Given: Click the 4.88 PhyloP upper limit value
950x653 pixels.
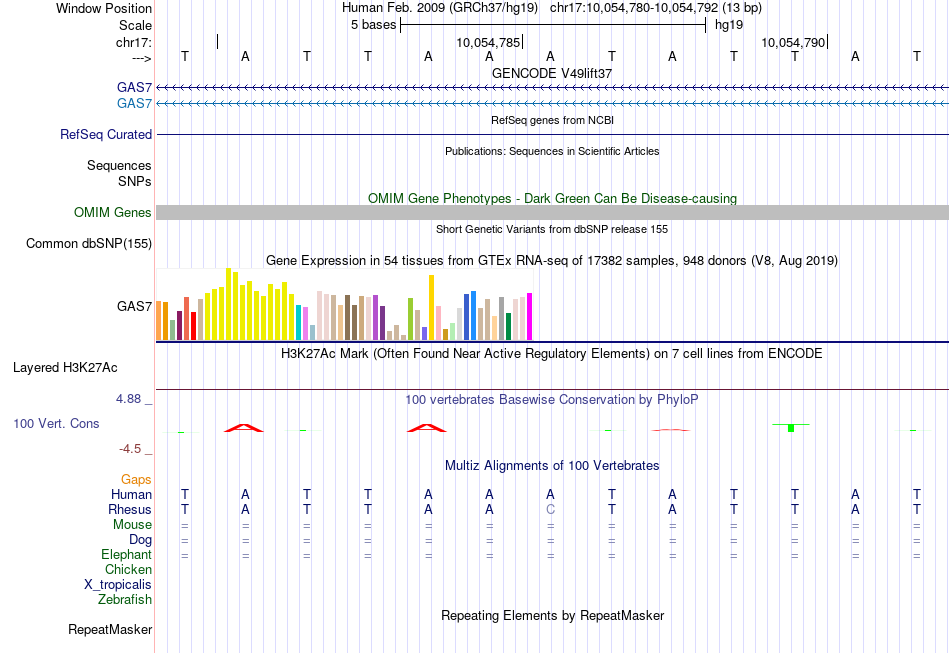Looking at the screenshot, I should tap(128, 399).
